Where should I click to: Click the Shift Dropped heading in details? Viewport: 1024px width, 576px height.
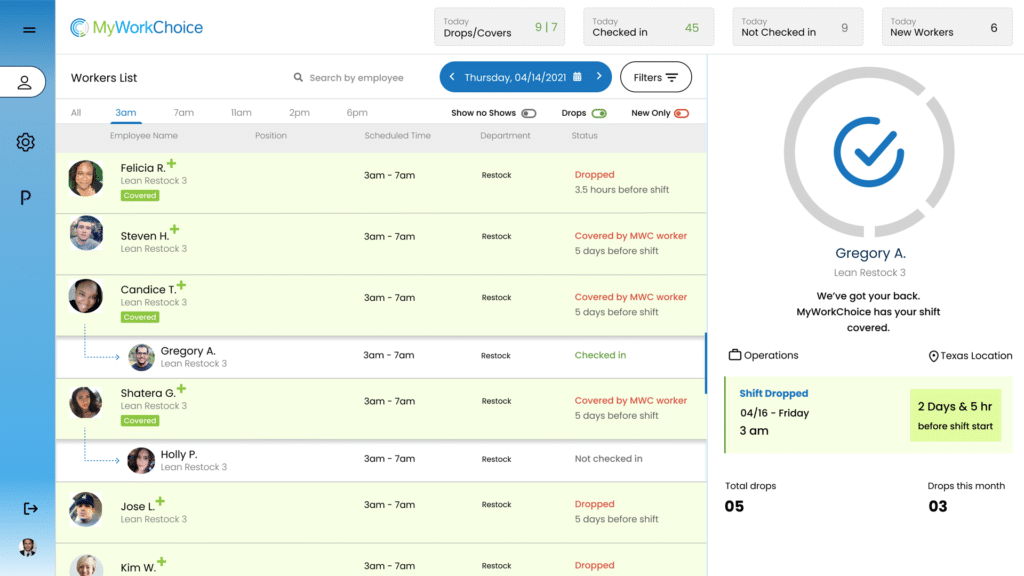[773, 393]
